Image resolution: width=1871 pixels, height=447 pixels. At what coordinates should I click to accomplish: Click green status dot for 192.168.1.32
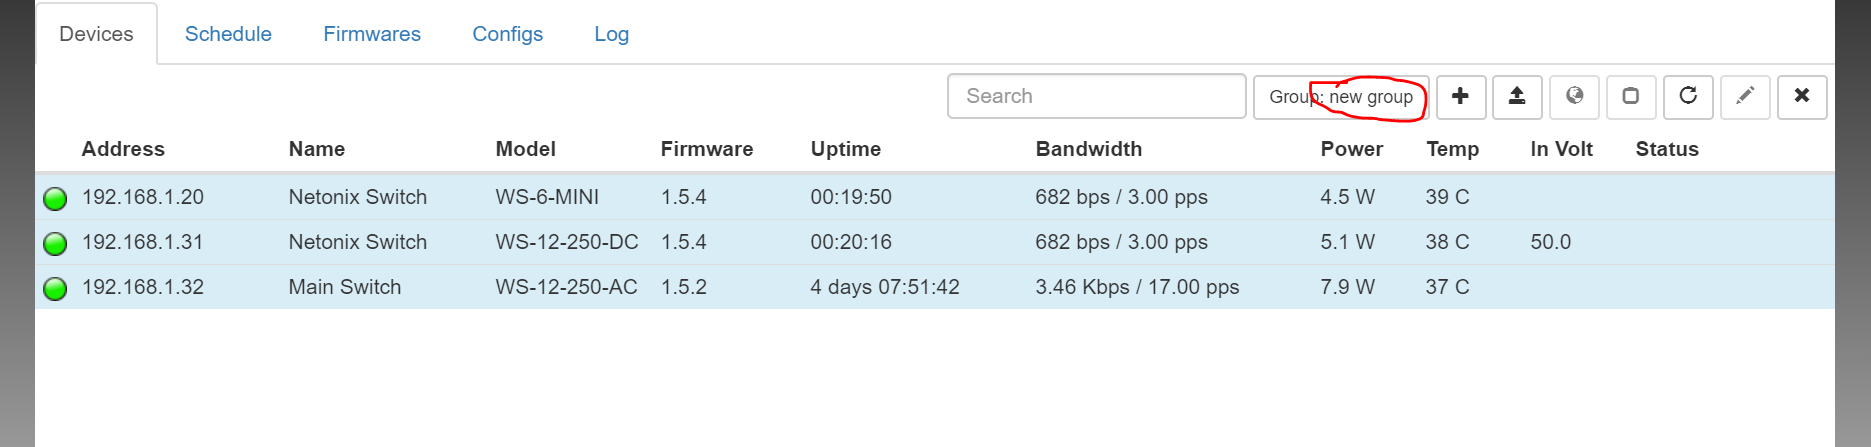coord(55,288)
